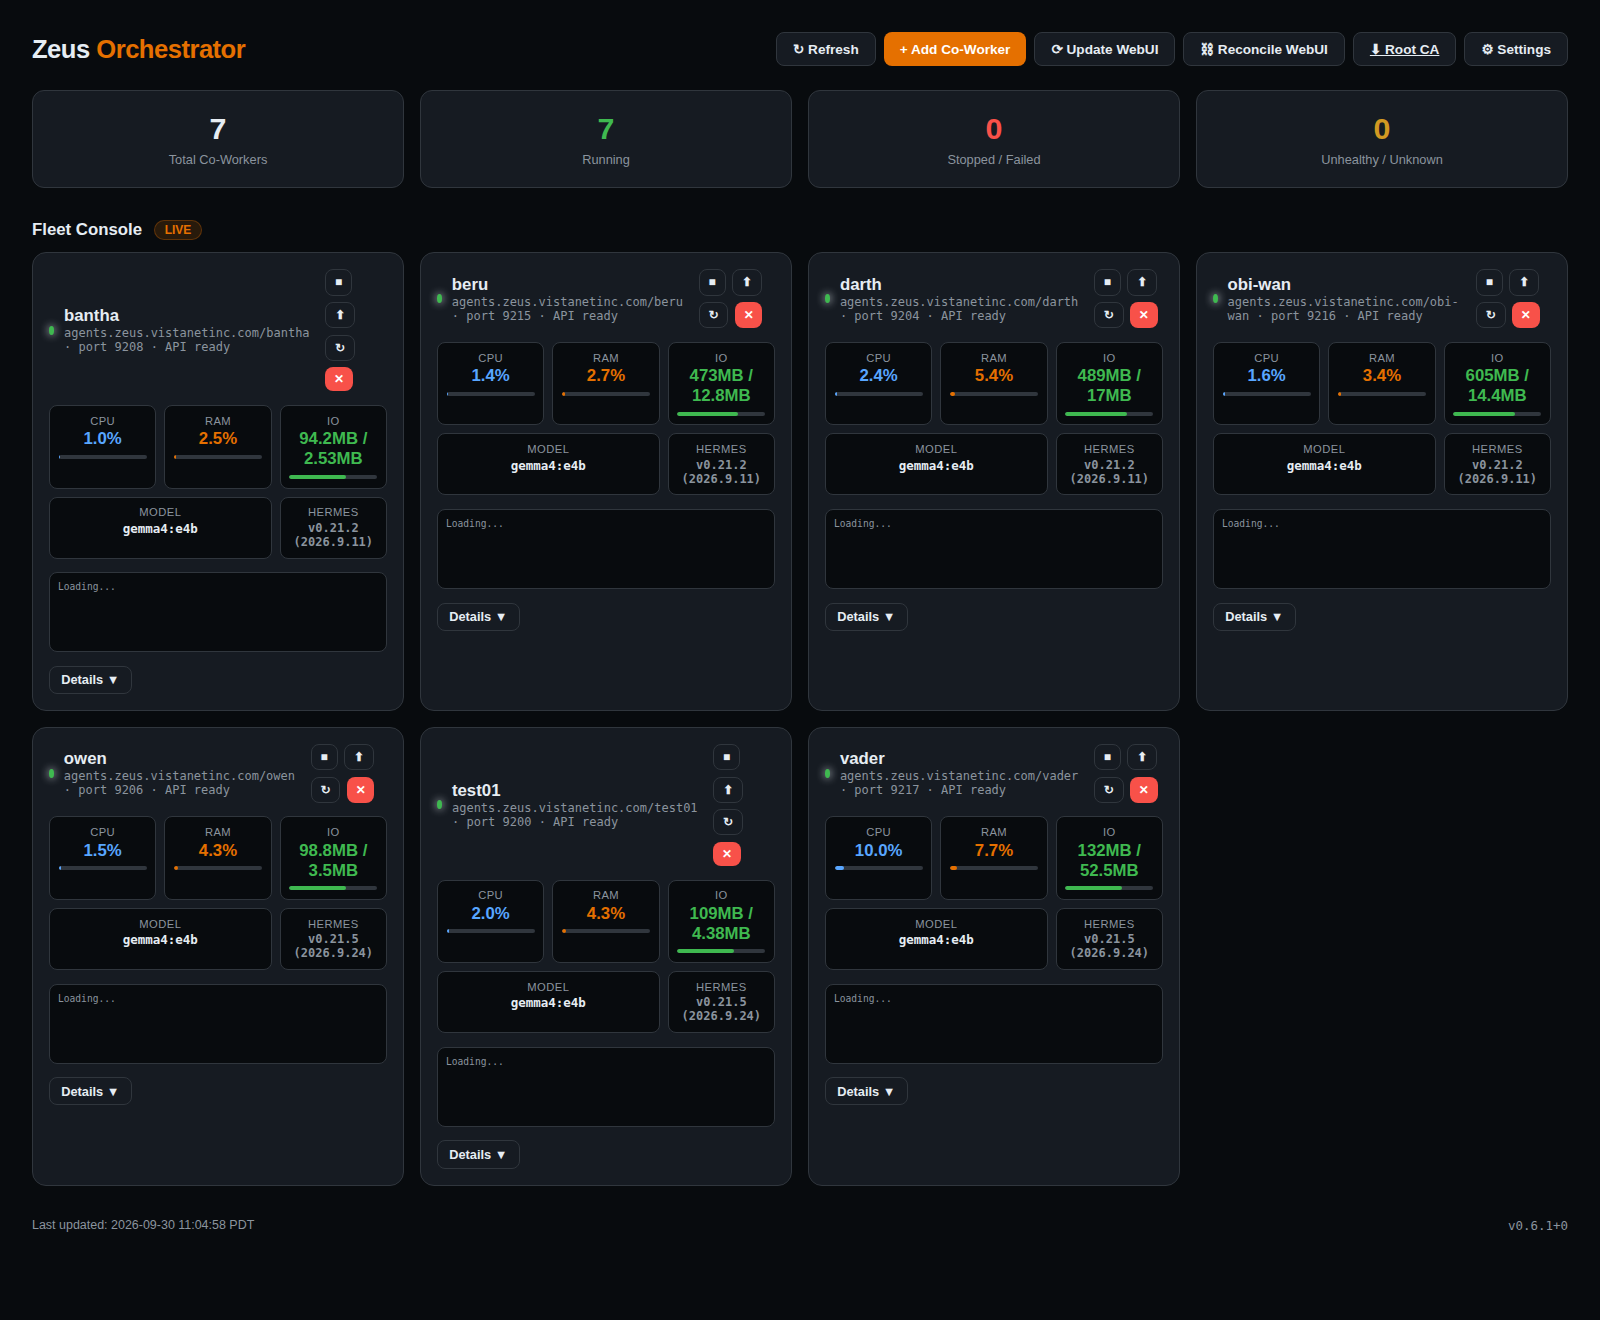Click the vader CPU usage bar

click(x=878, y=868)
